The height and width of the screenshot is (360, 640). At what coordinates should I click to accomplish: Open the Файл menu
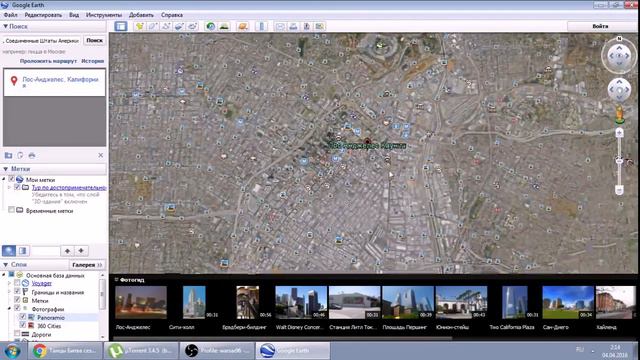tap(11, 15)
